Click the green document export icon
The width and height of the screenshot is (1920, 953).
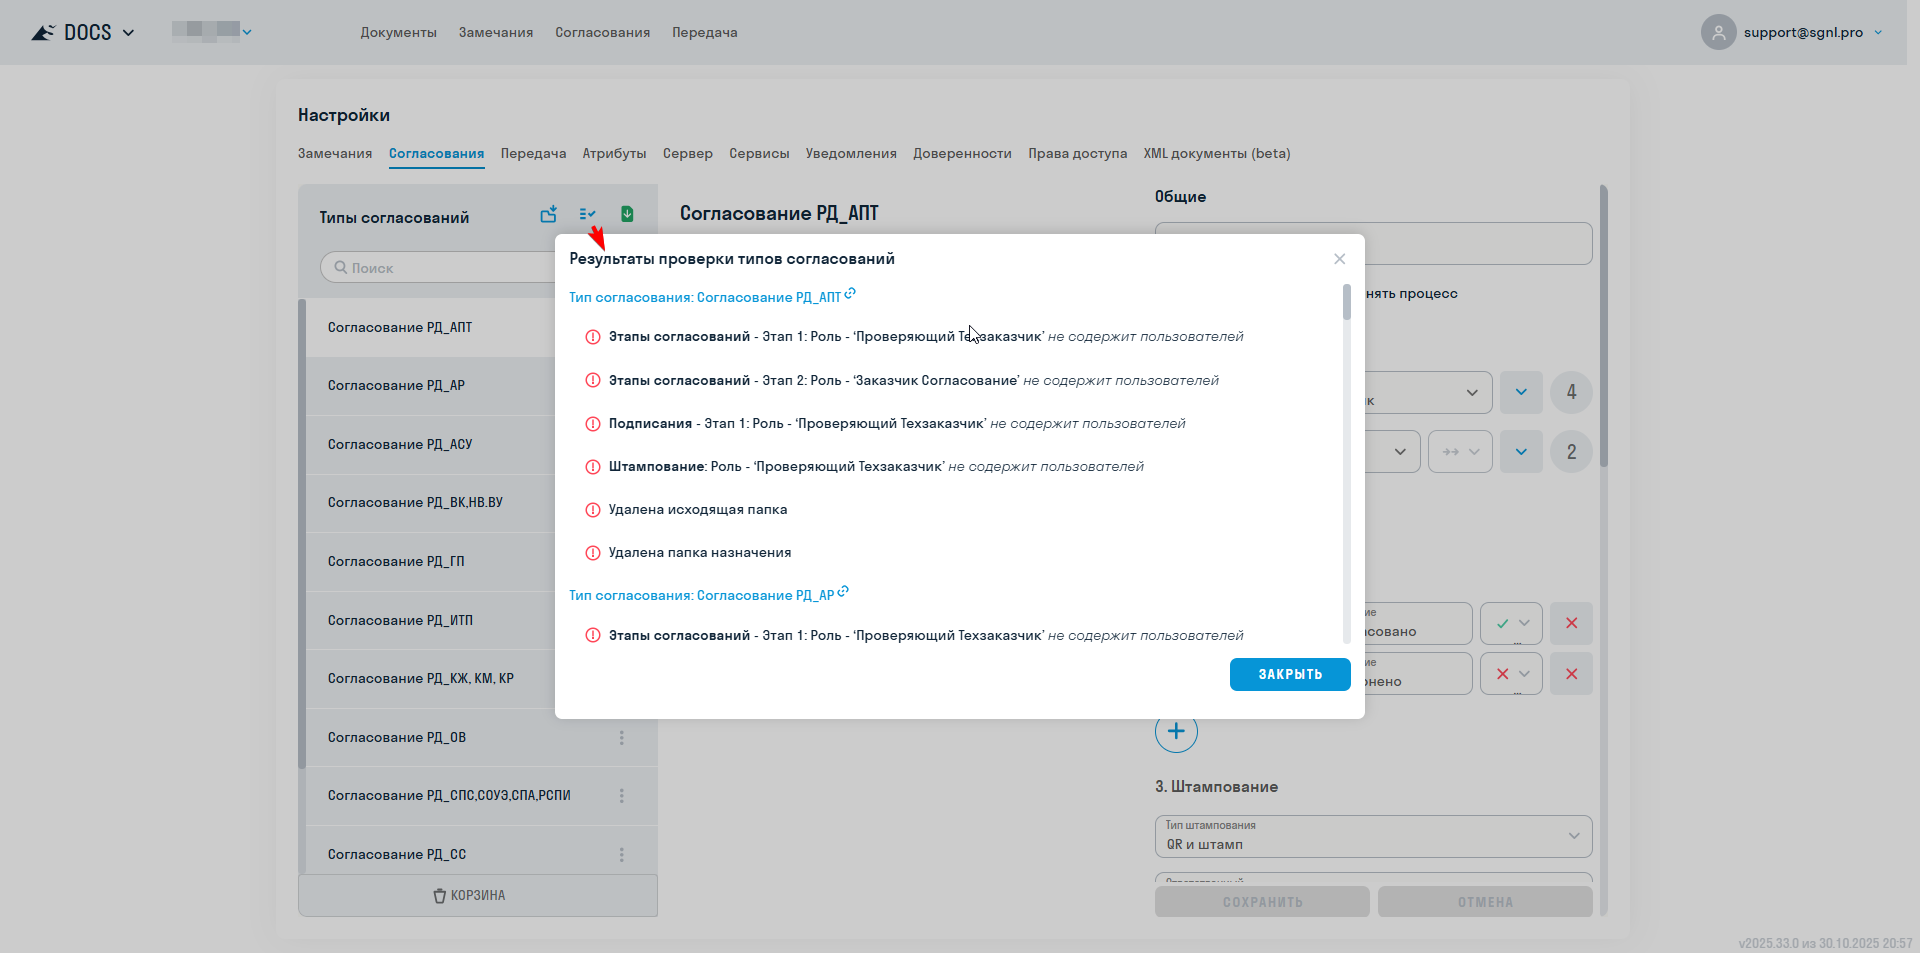pos(627,214)
